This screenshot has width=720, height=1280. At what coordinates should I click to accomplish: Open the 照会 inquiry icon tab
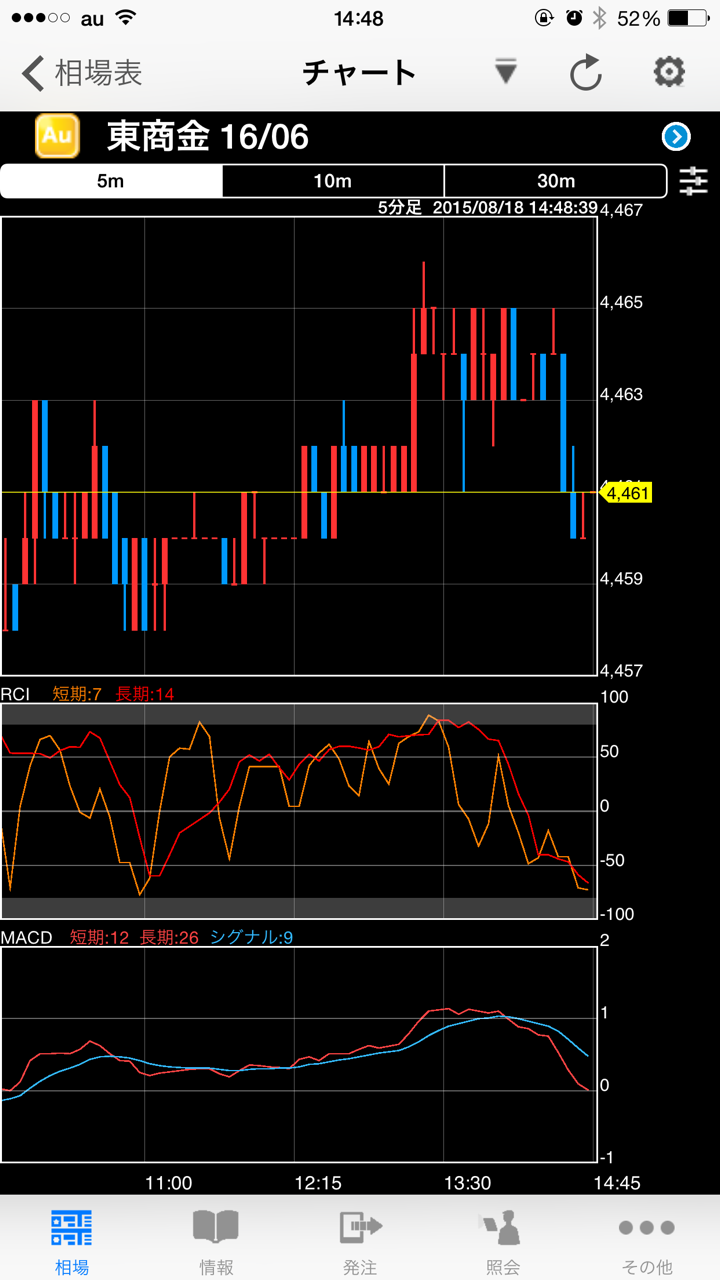(x=503, y=1240)
